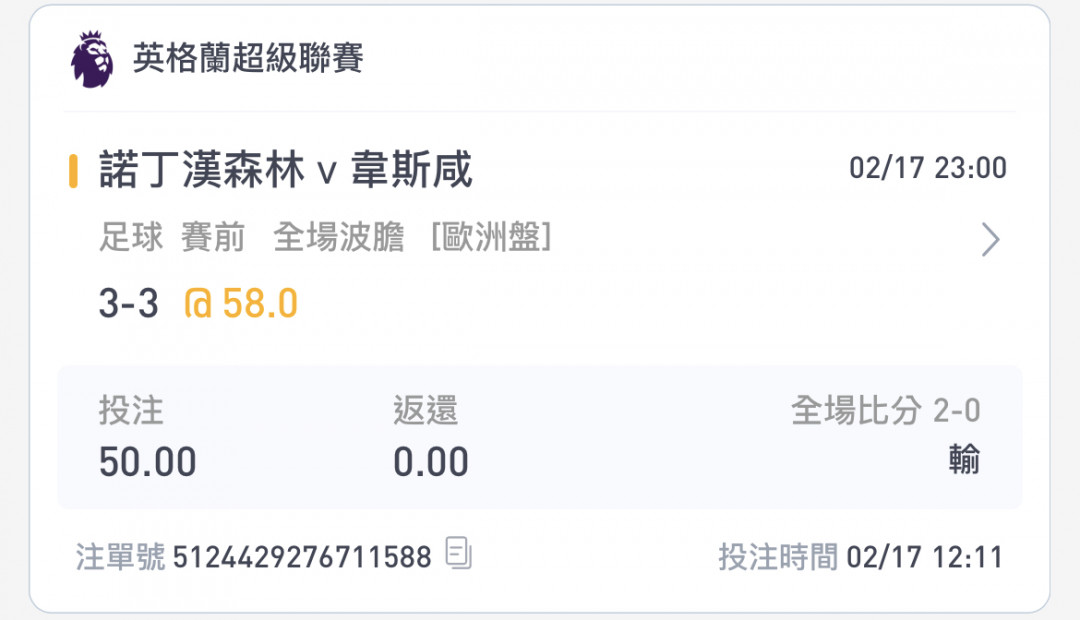Click the 返還 return amount 0.00

click(x=431, y=462)
